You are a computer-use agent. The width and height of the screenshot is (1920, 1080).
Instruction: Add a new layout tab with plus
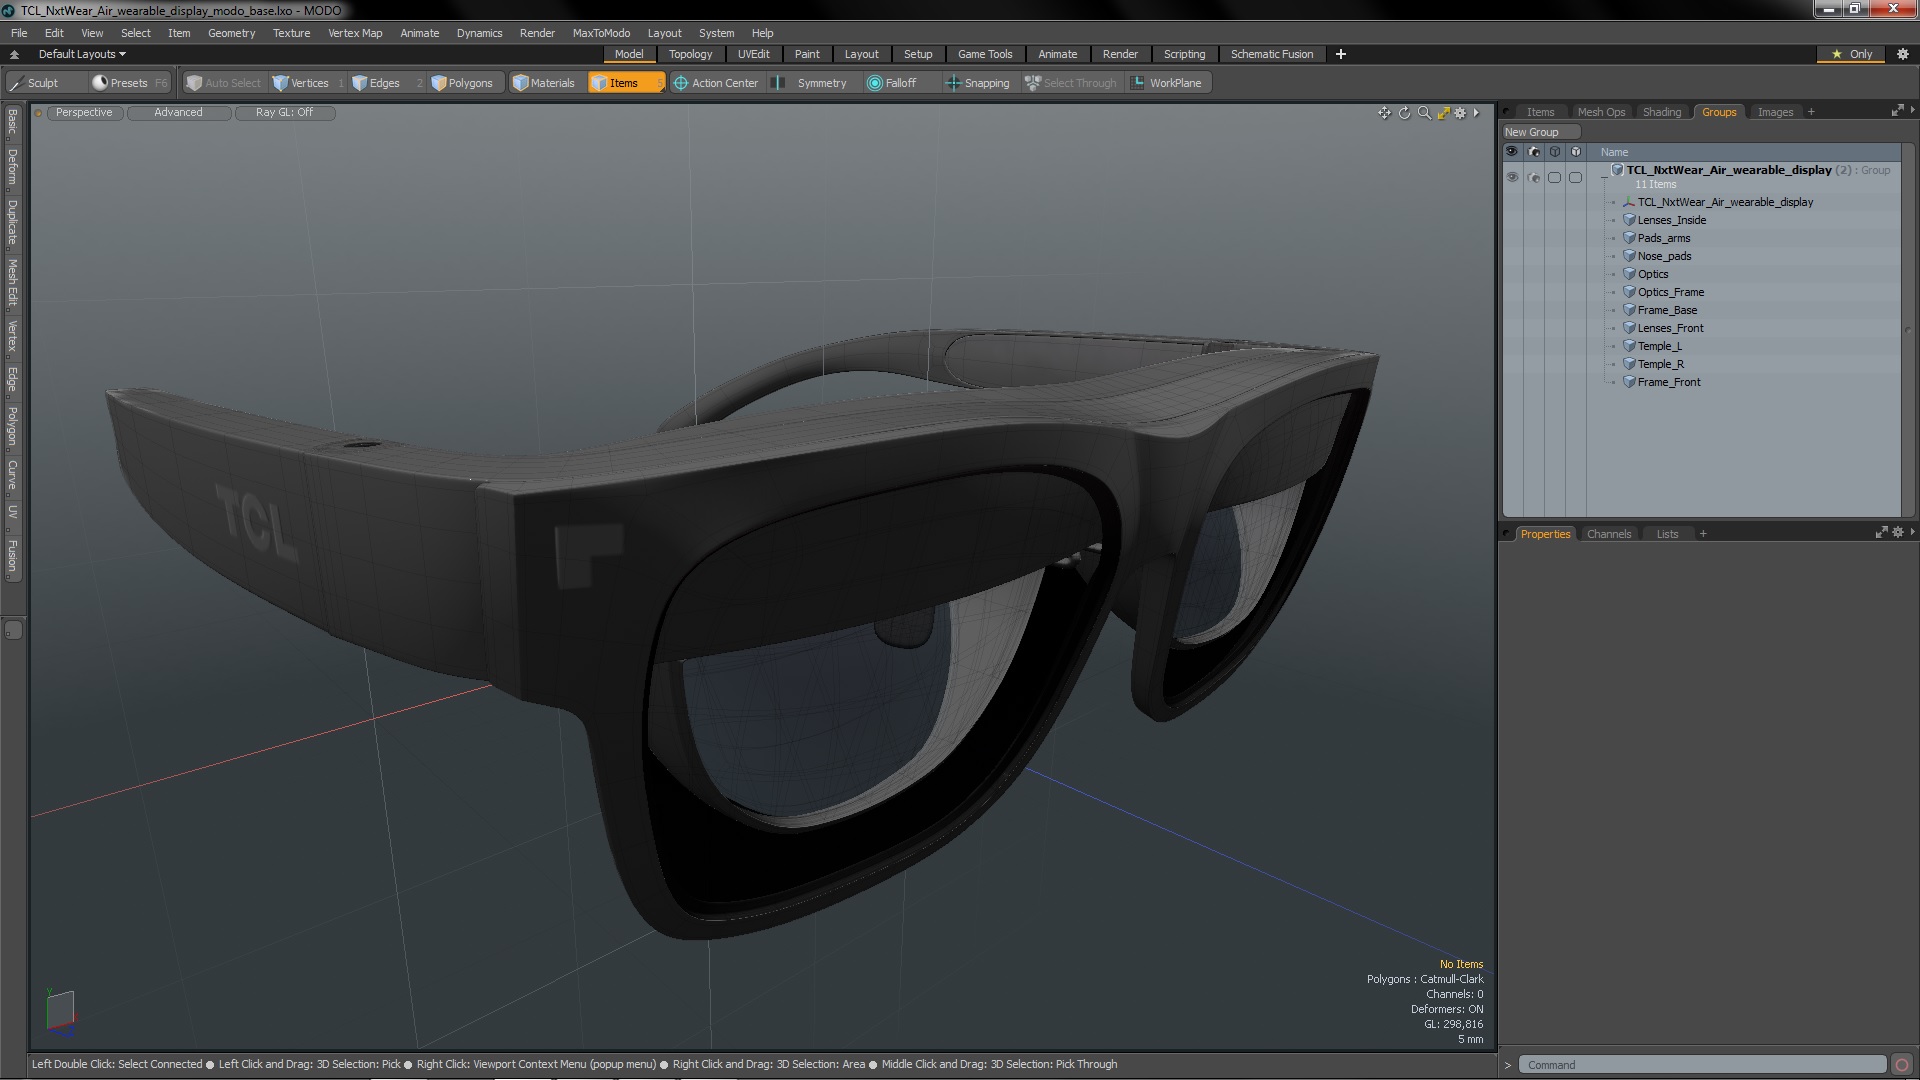[x=1340, y=54]
